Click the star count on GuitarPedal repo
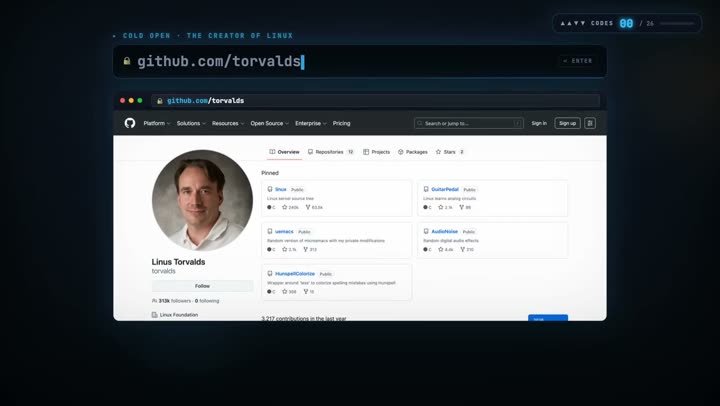 (445, 208)
